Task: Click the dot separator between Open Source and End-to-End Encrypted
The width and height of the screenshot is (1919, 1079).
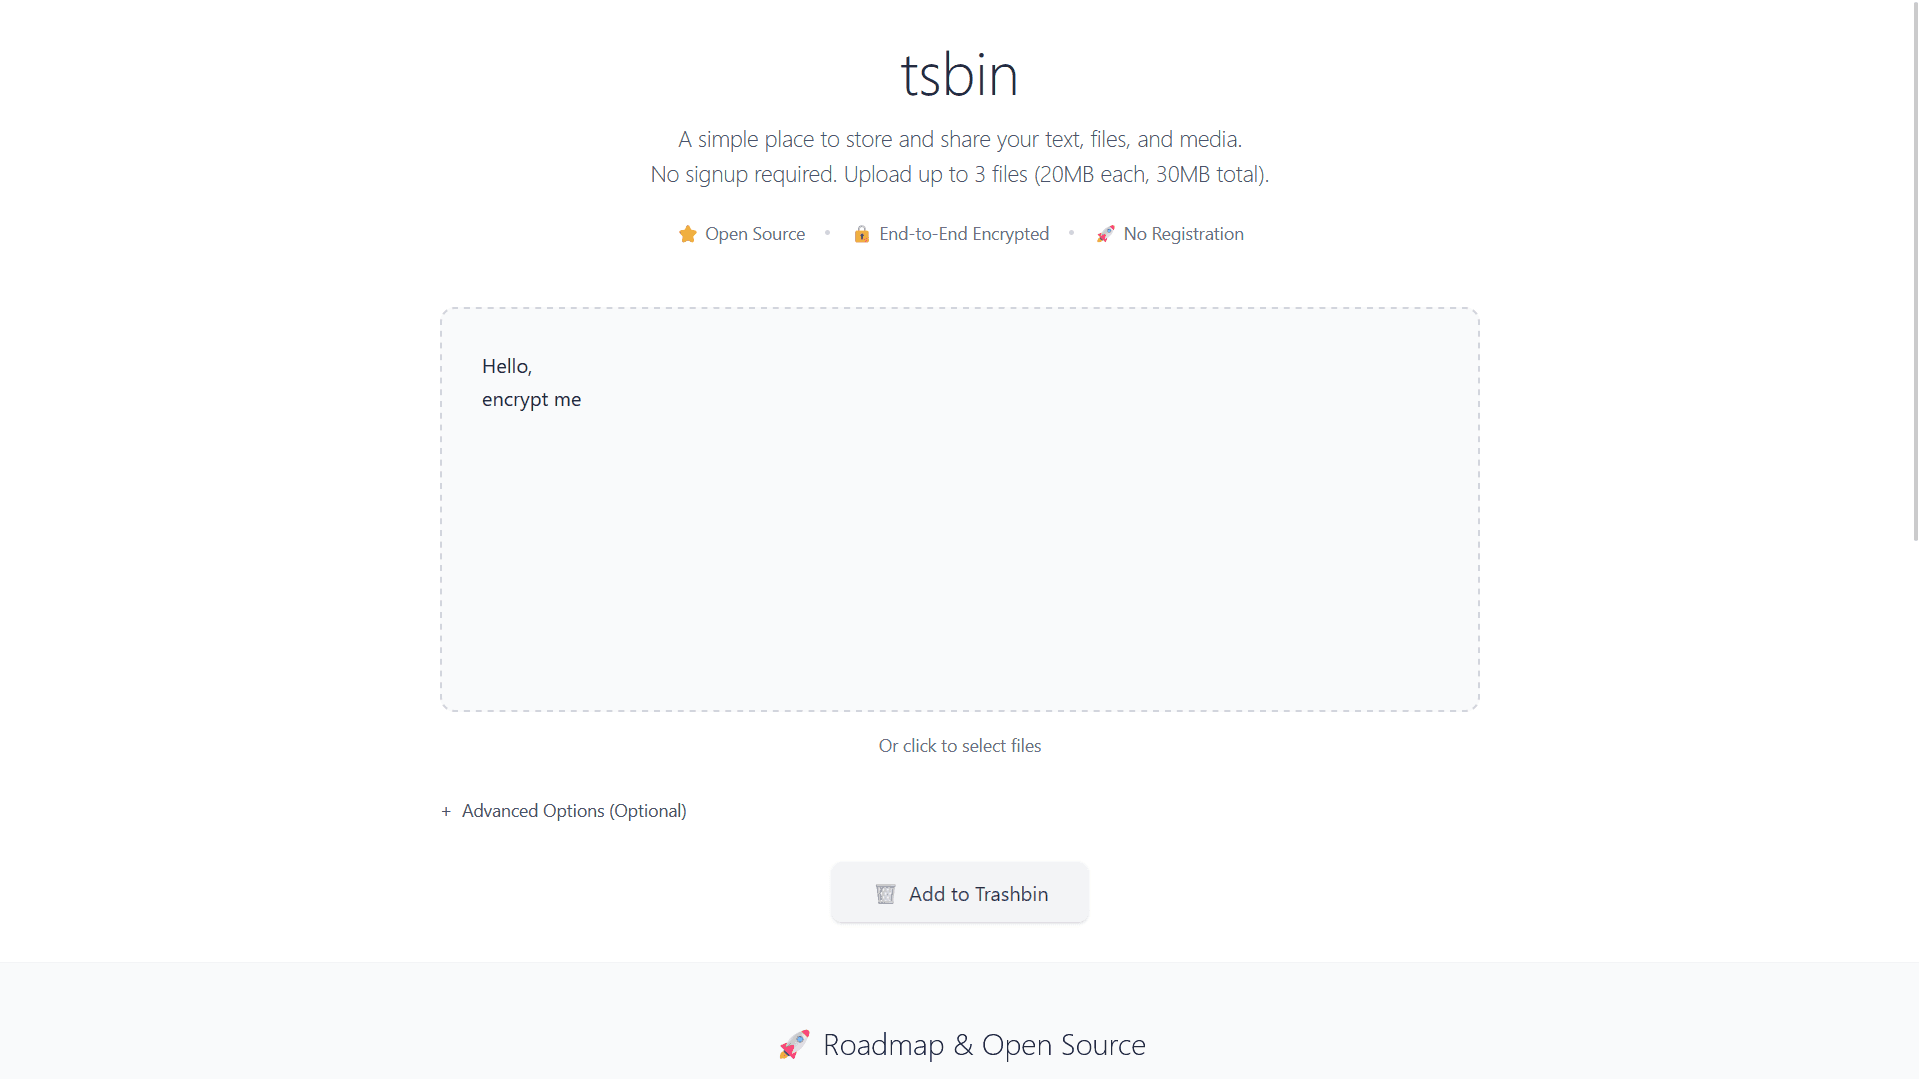Action: tap(828, 234)
